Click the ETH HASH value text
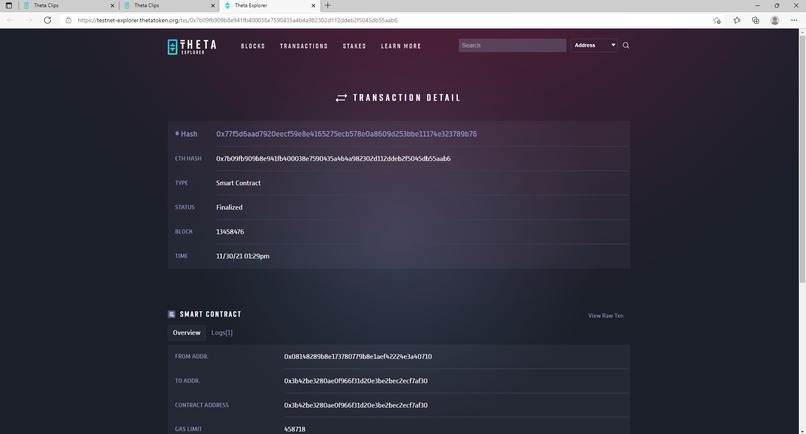806x434 pixels. [333, 158]
